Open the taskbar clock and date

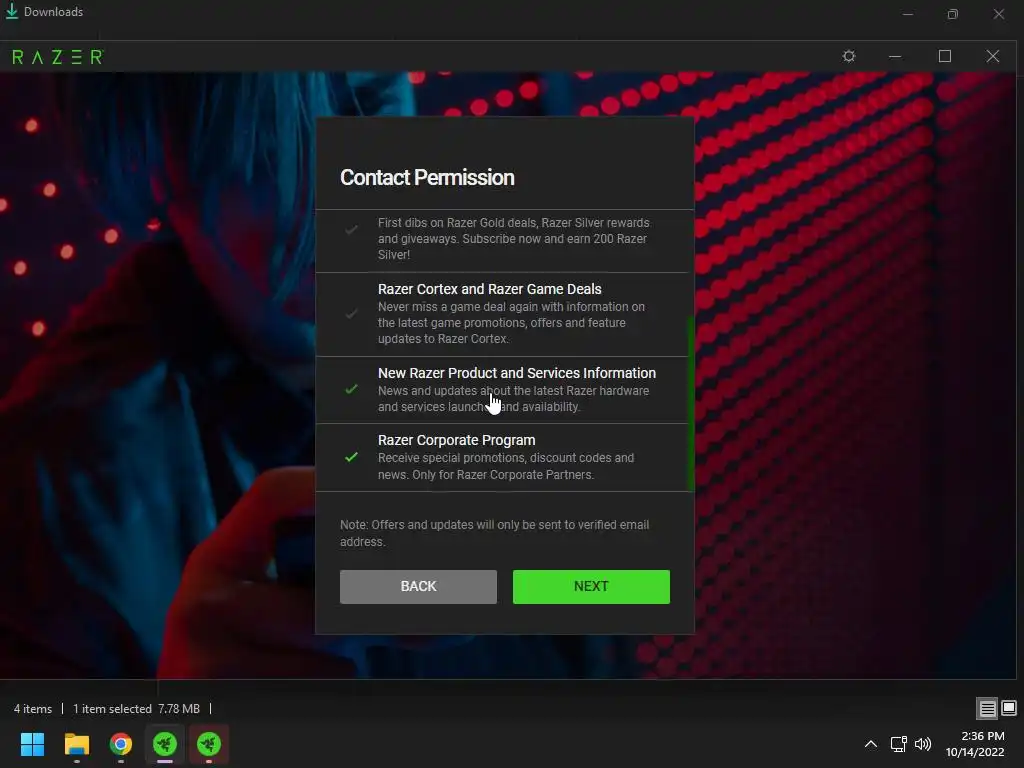pos(976,744)
